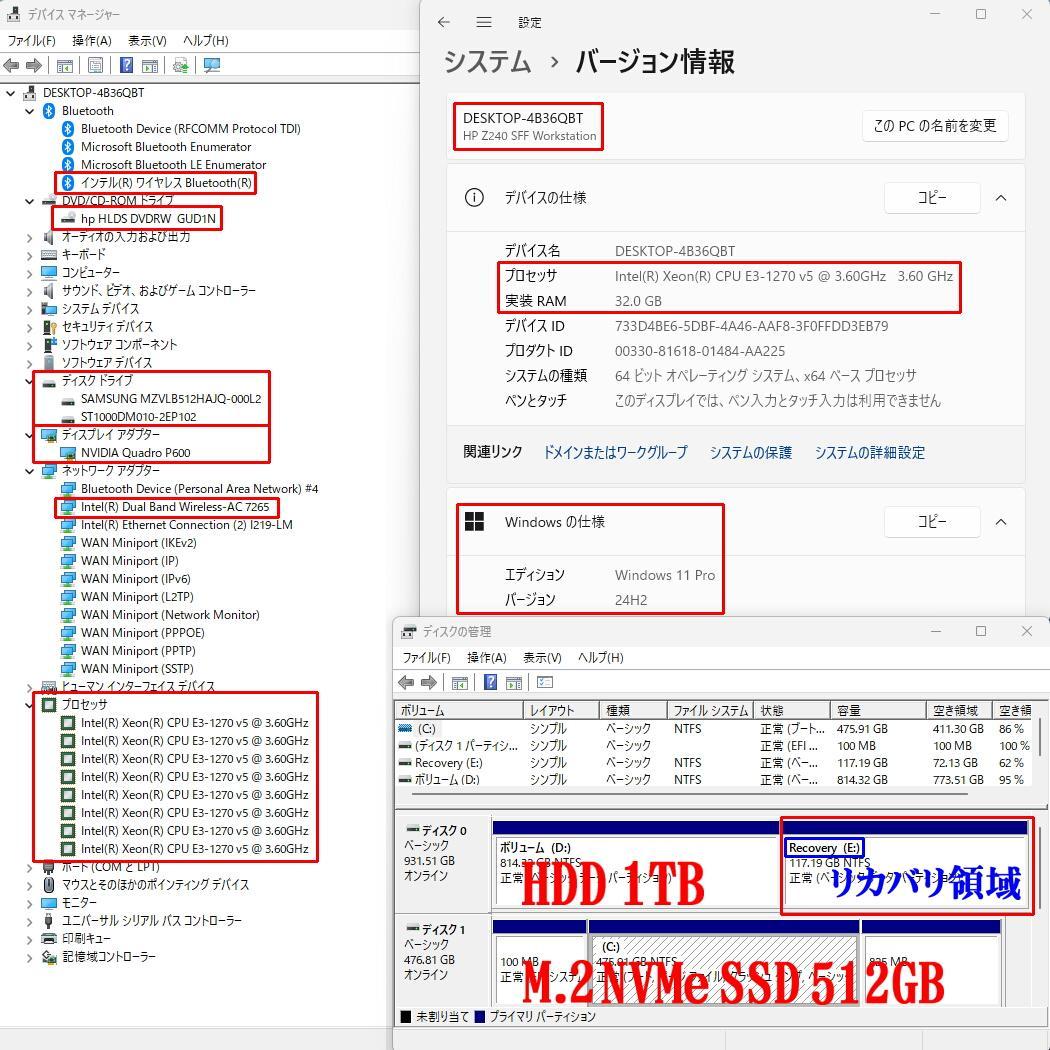The height and width of the screenshot is (1050, 1050).
Task: Click Device Manager's Help icon
Action: [127, 64]
